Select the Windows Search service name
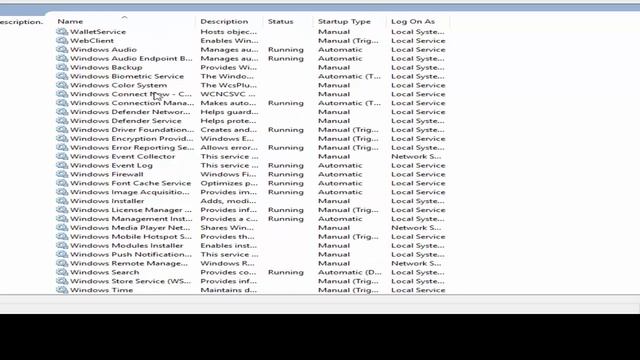This screenshot has height=360, width=640. 104,272
